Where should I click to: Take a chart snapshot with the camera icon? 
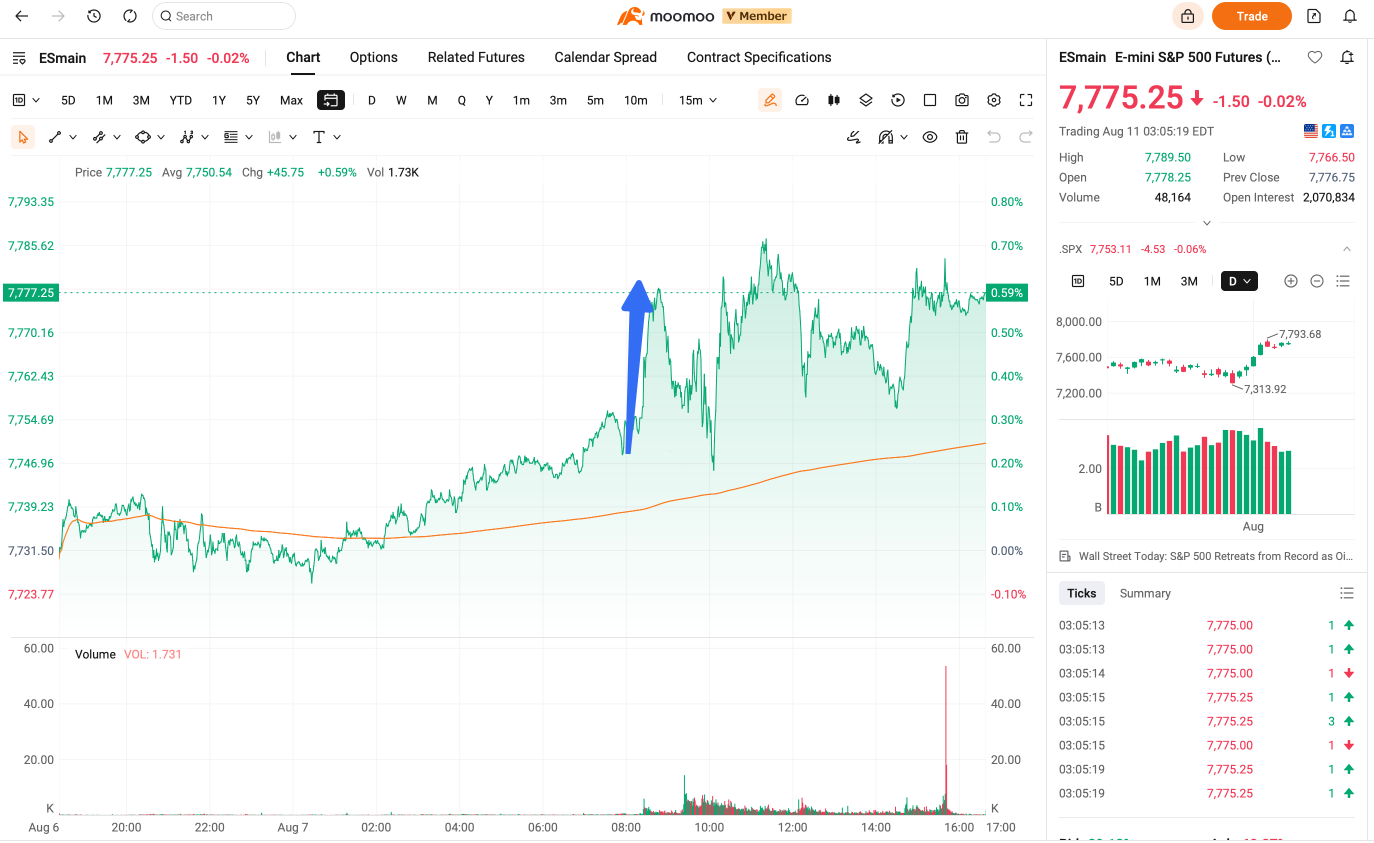(x=962, y=100)
